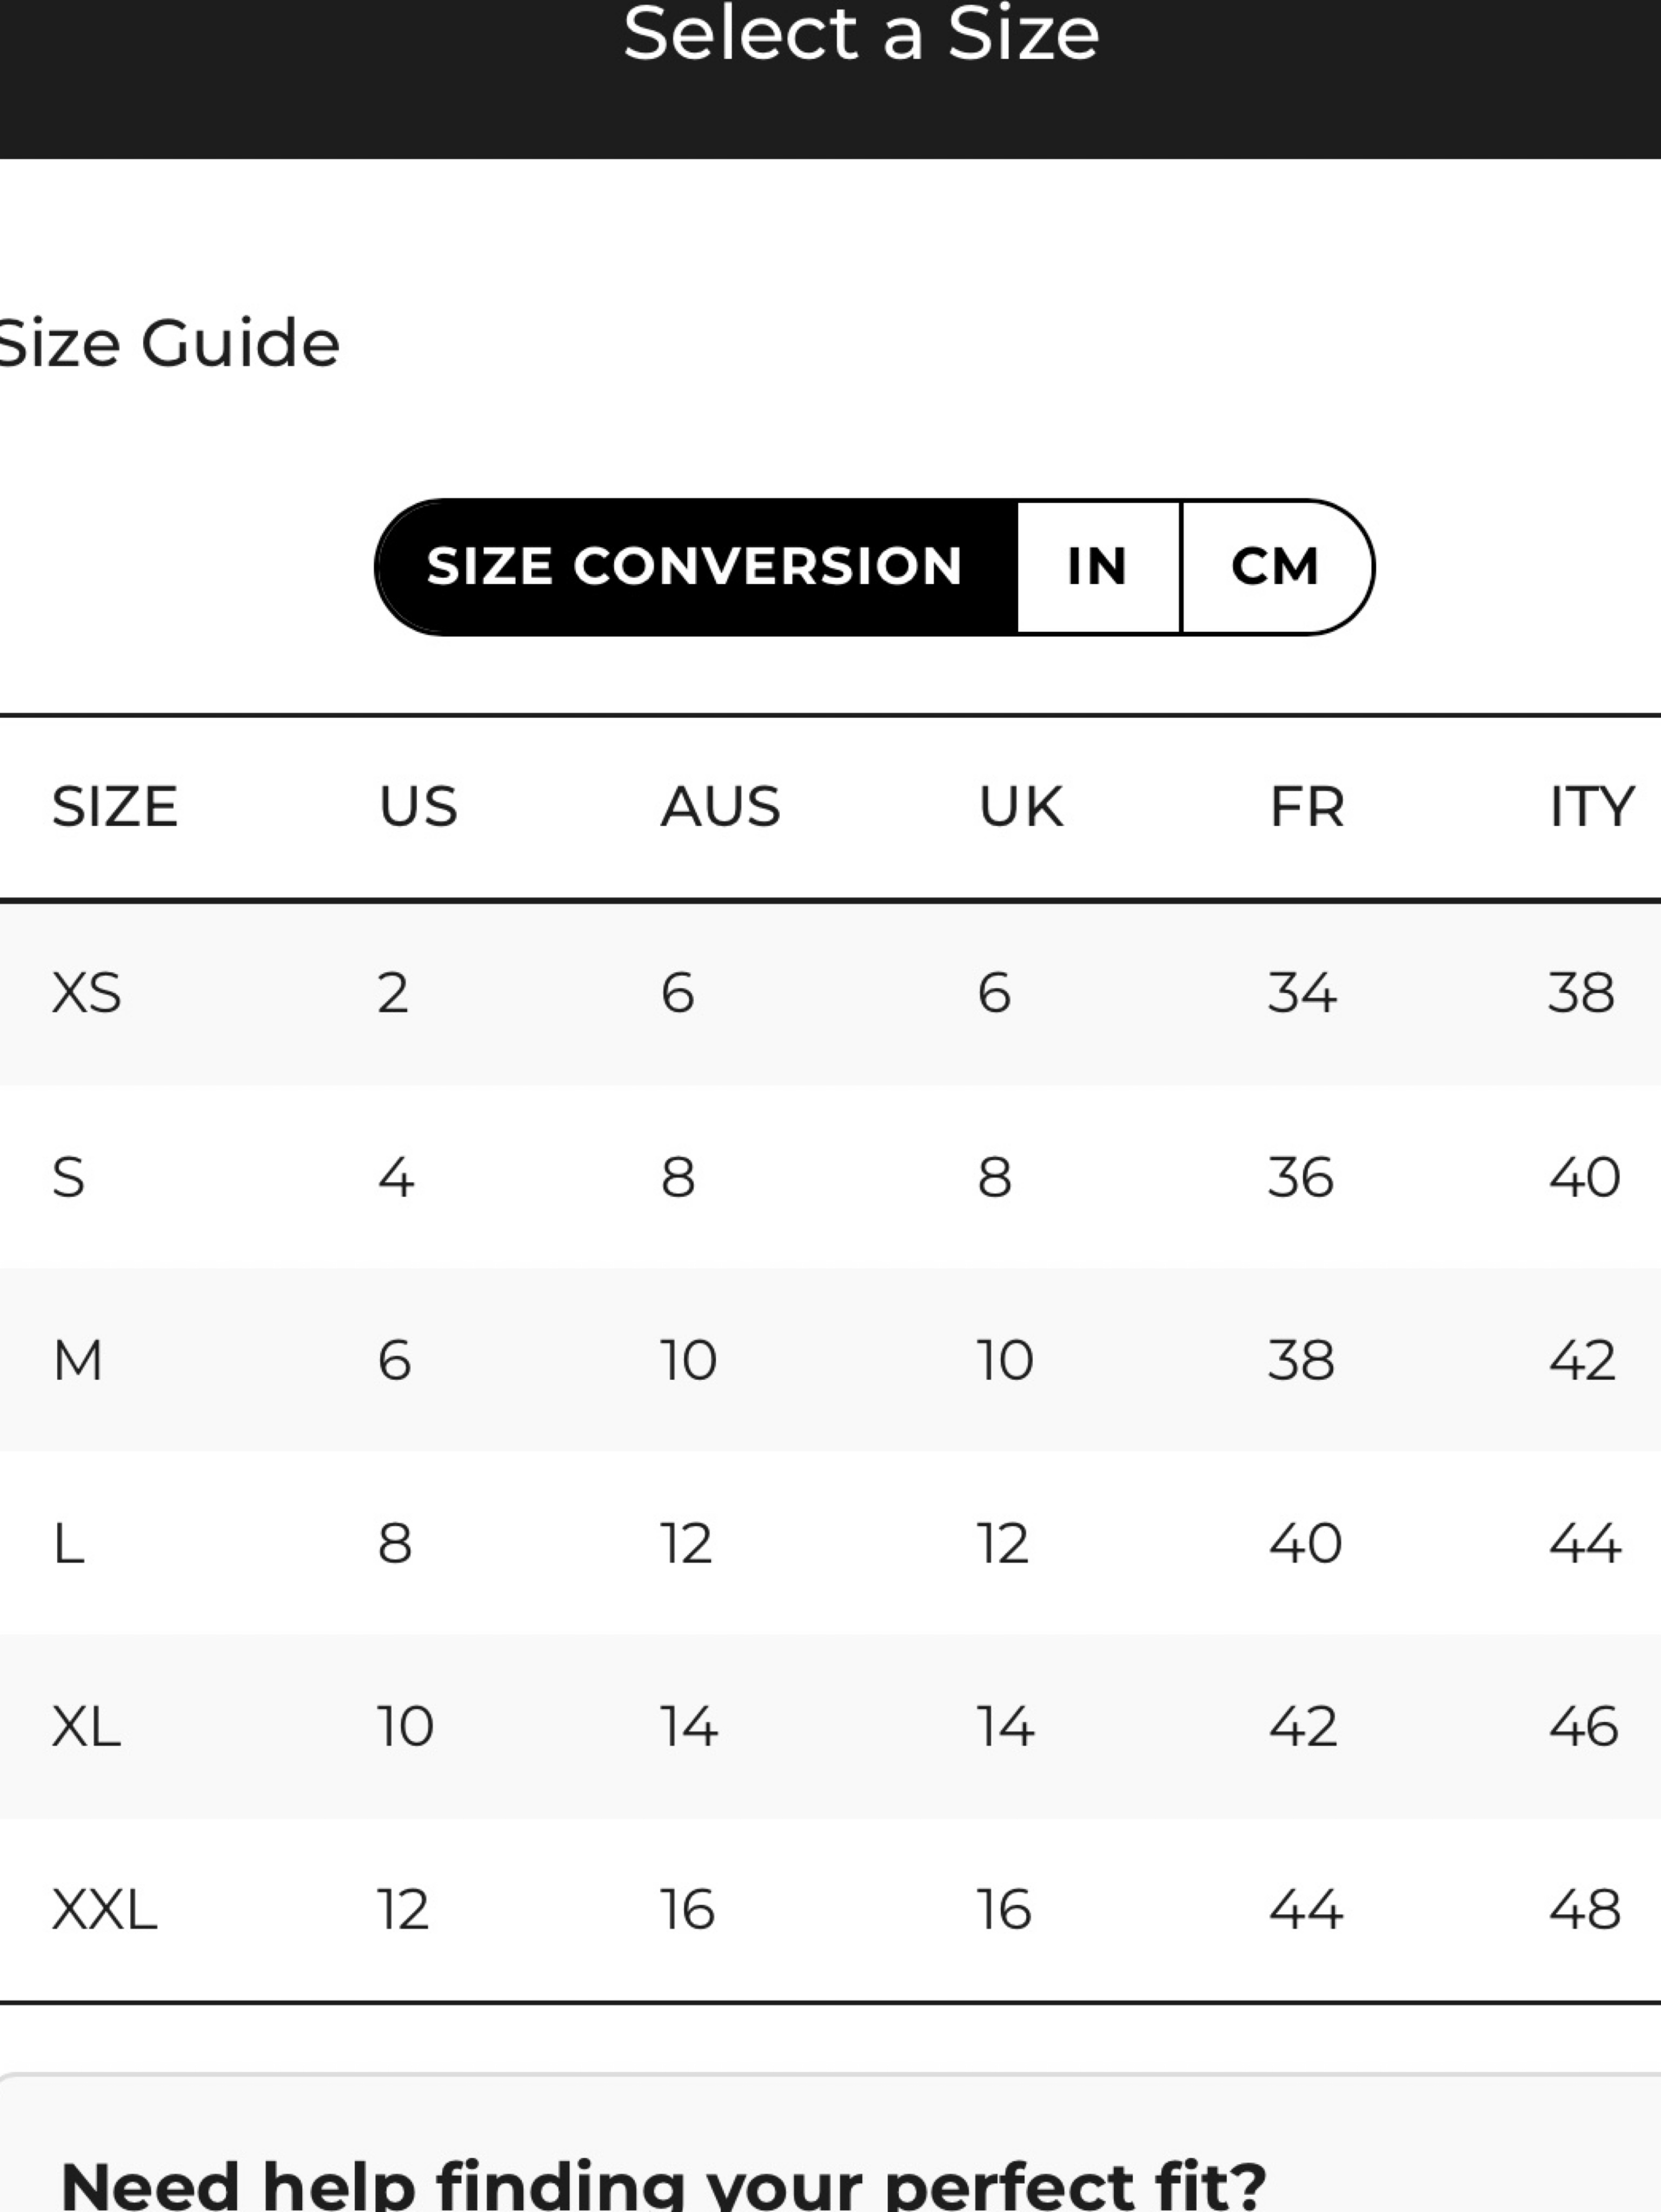Click the US column header
1661x2212 pixels.
(418, 806)
